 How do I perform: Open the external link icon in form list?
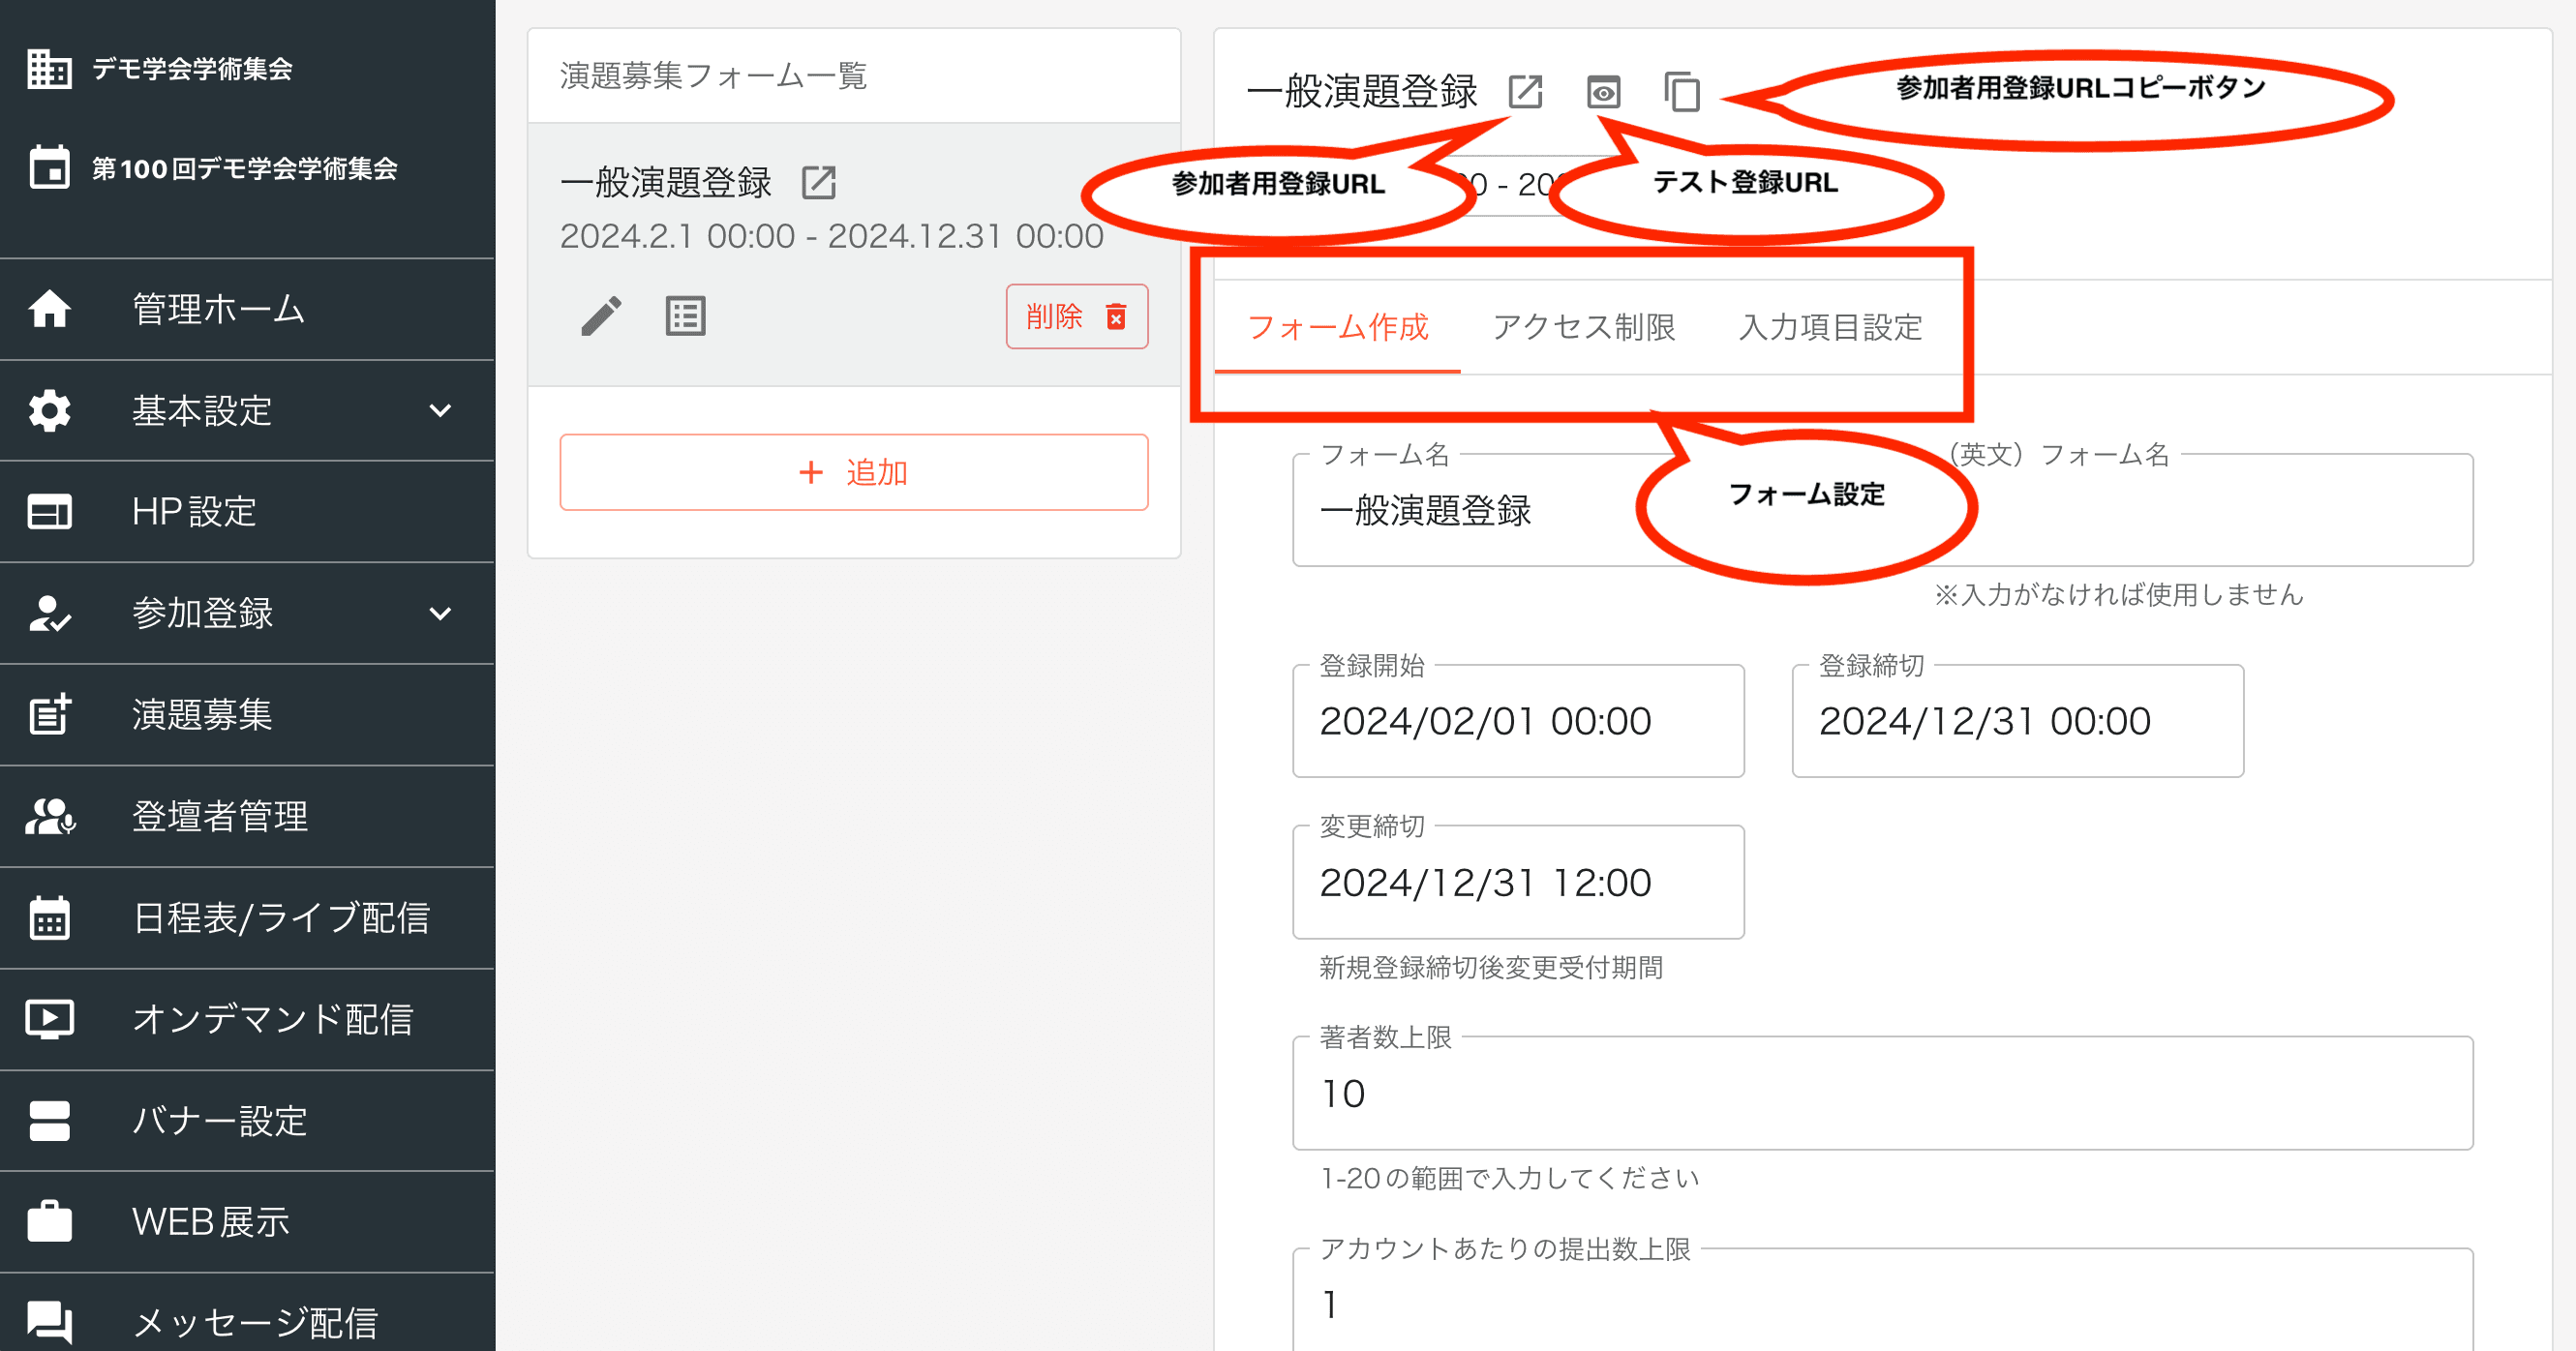[x=819, y=183]
